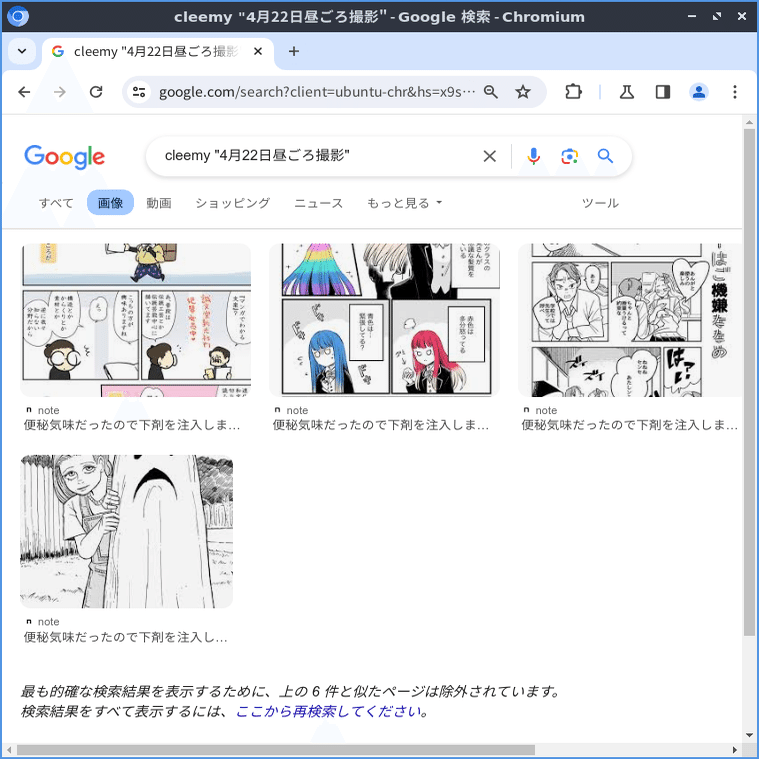Screen dimensions: 759x759
Task: Click the scroll left arrow at bottom
Action: pos(9,750)
